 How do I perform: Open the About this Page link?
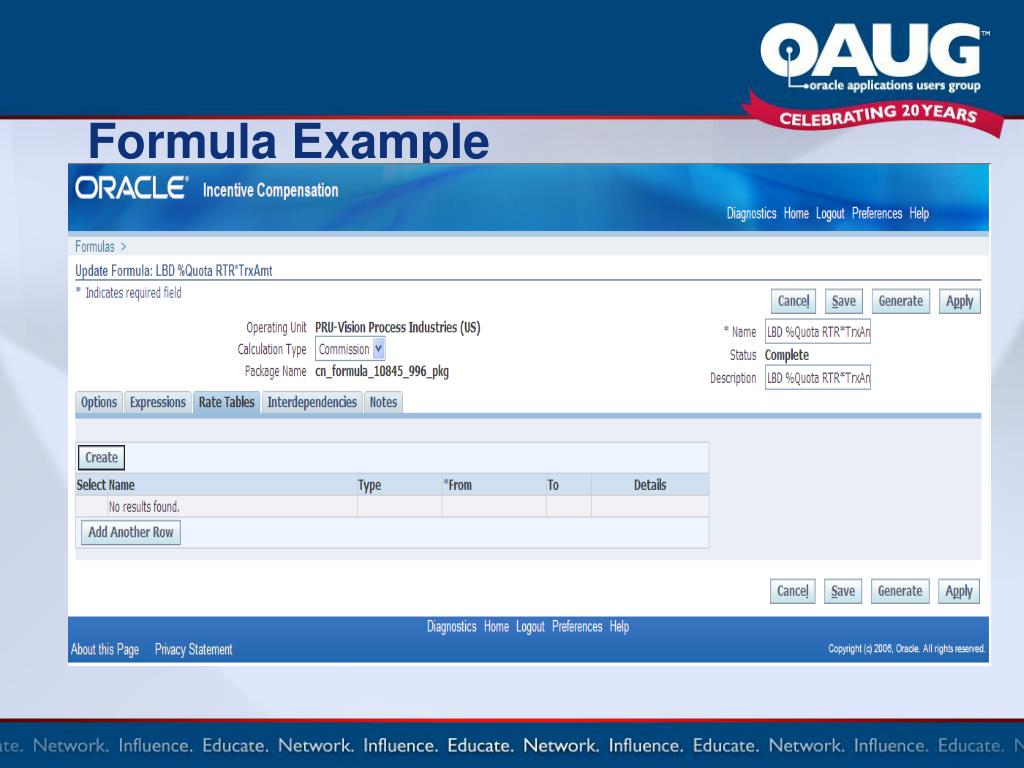point(105,649)
